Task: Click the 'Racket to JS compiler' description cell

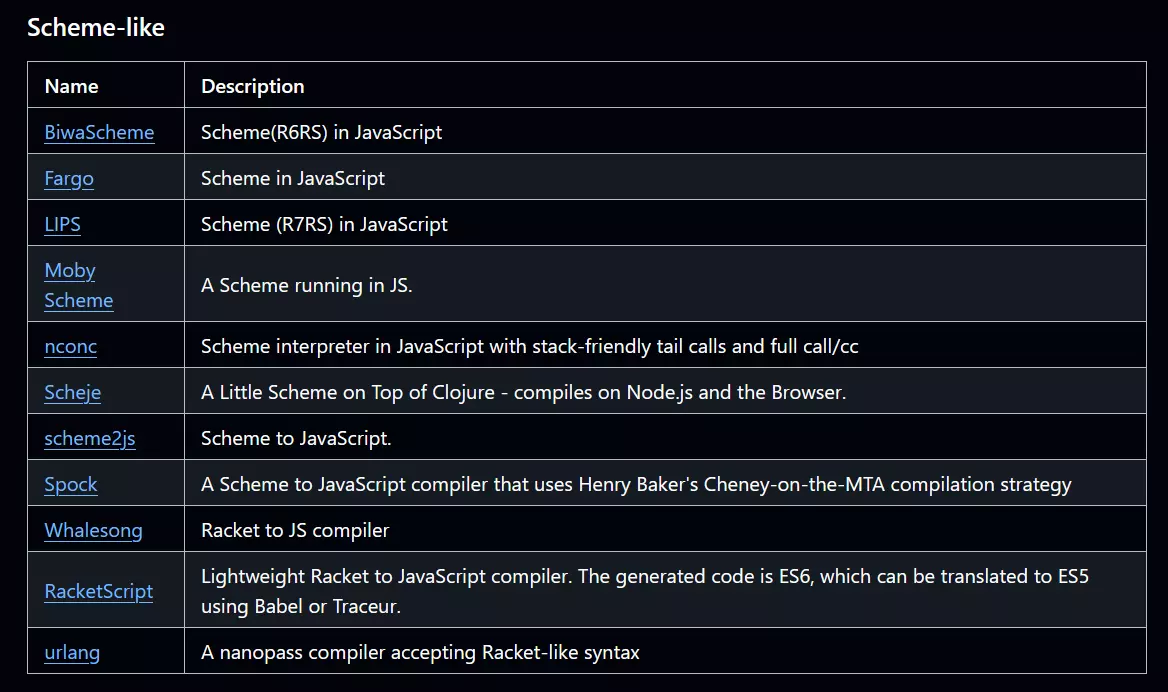Action: [665, 529]
